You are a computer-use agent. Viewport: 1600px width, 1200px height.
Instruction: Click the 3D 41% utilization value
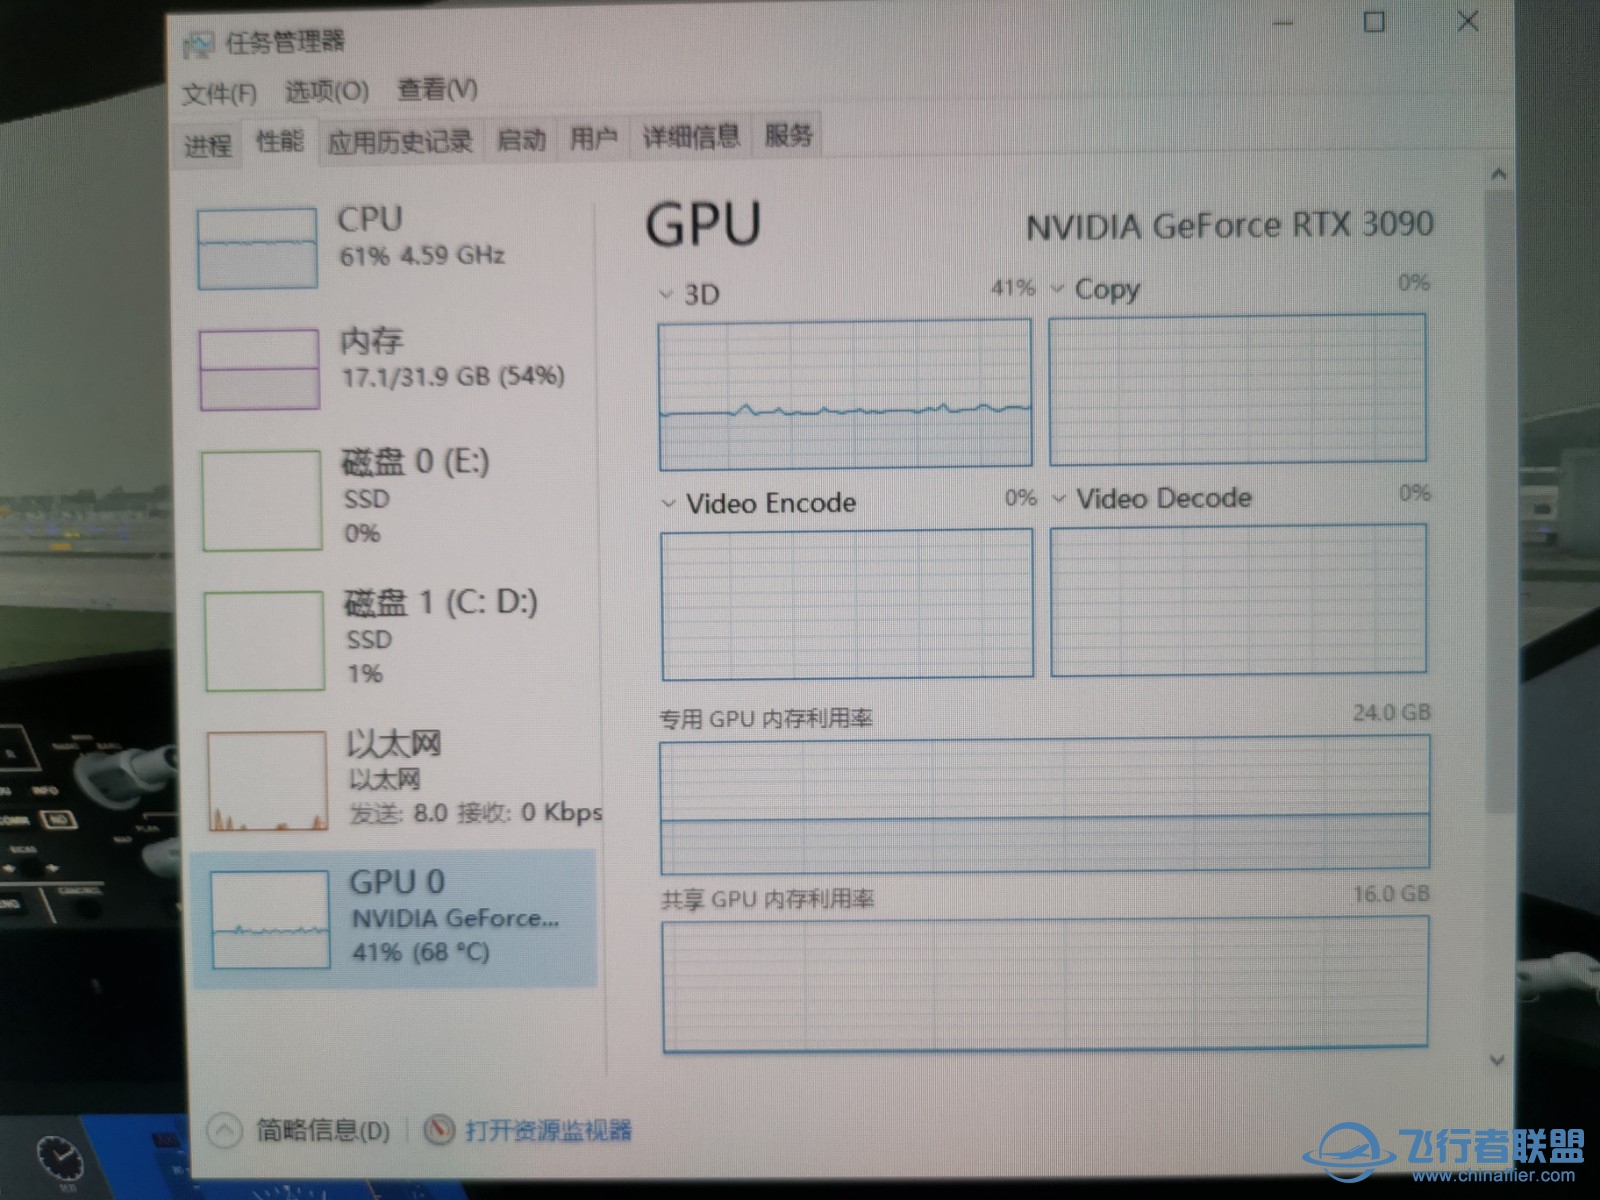tap(1012, 288)
